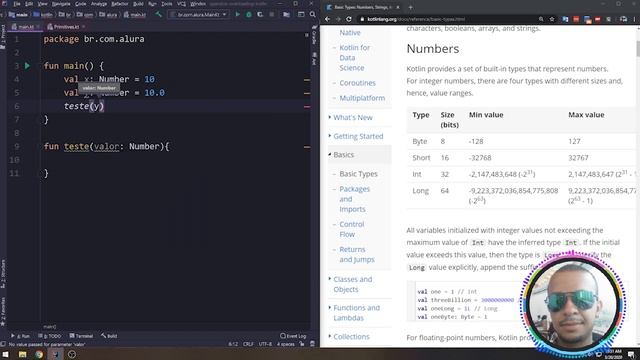Open Chrome from the taskbar
This screenshot has width=640, height=360.
click(39, 354)
